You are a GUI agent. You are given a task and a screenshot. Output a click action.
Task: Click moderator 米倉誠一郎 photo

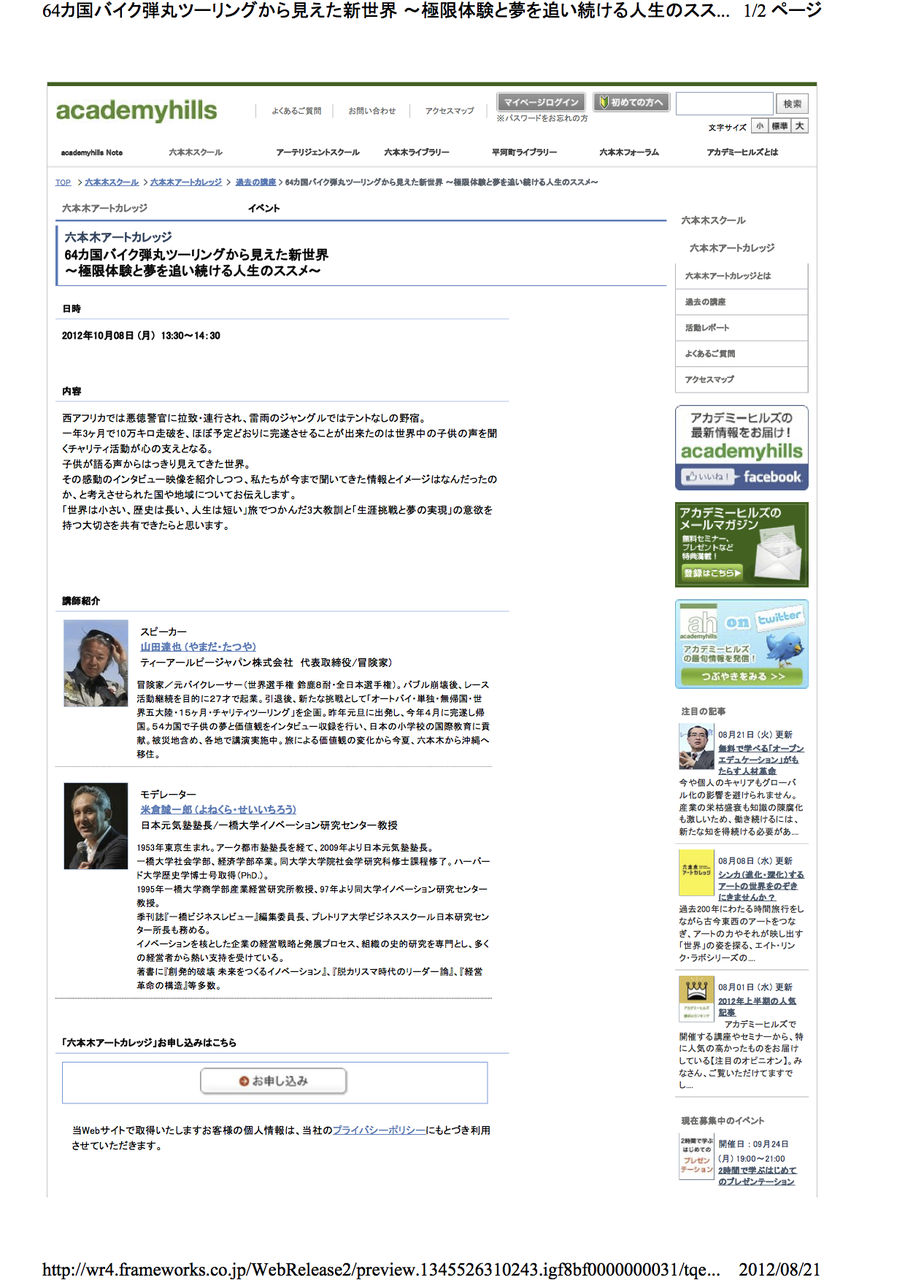click(95, 826)
